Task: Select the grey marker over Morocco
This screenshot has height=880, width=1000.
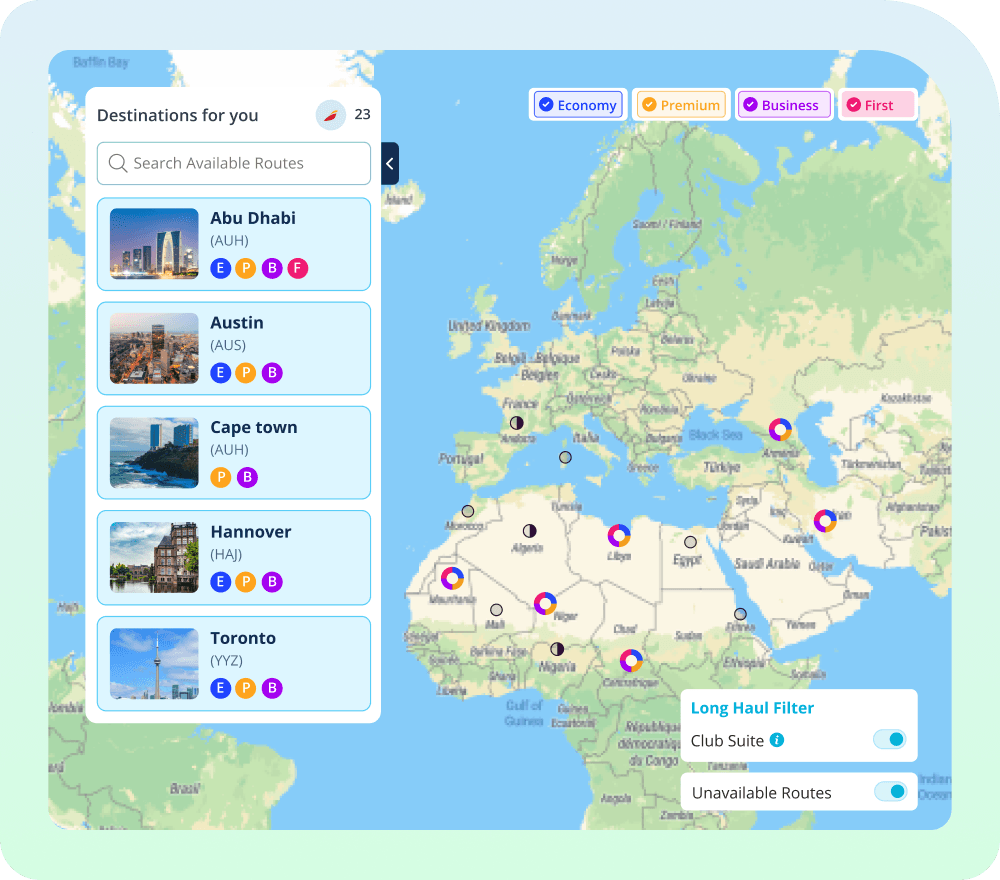Action: tap(468, 511)
